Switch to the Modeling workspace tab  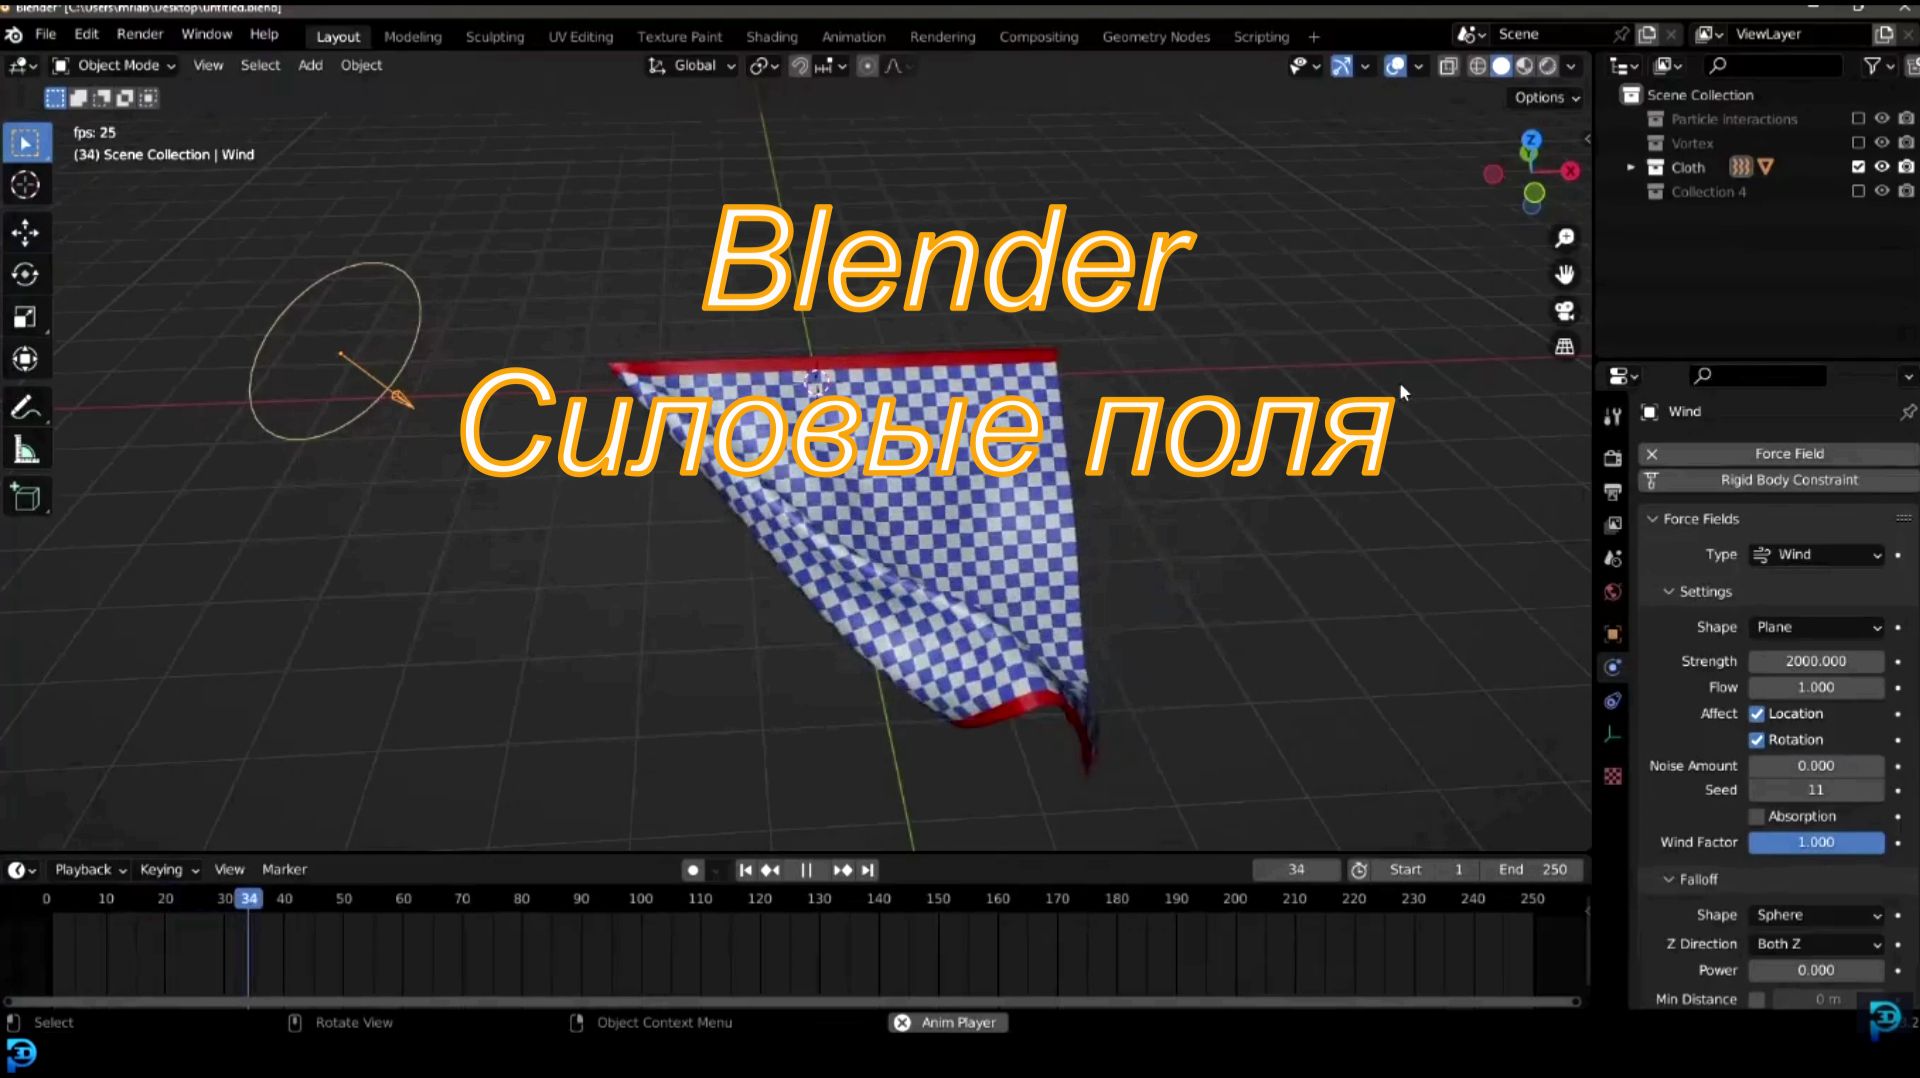click(413, 37)
